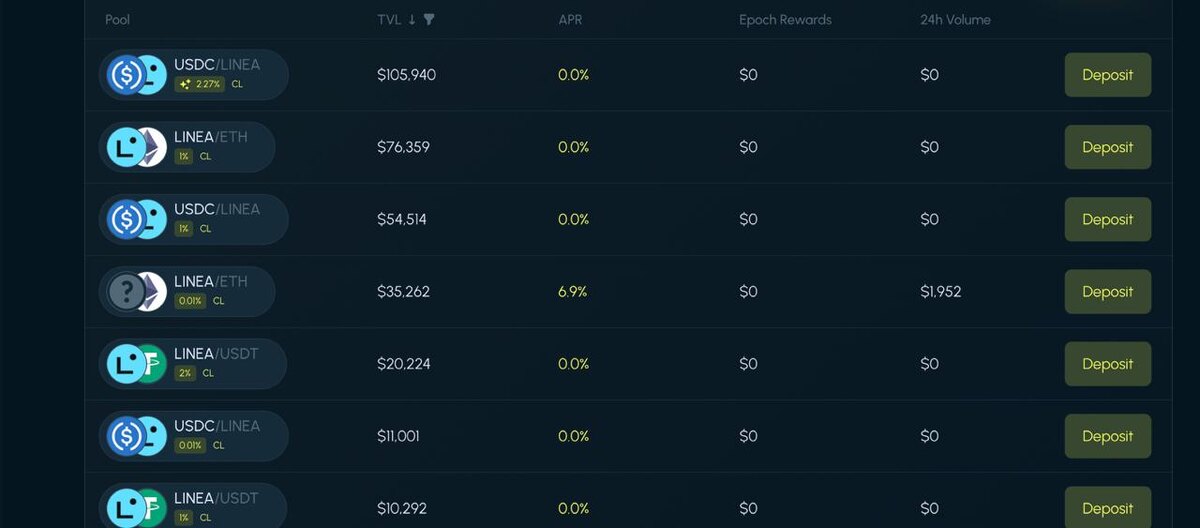This screenshot has width=1200, height=528.
Task: Click the TVL sort arrow icon
Action: (x=412, y=20)
